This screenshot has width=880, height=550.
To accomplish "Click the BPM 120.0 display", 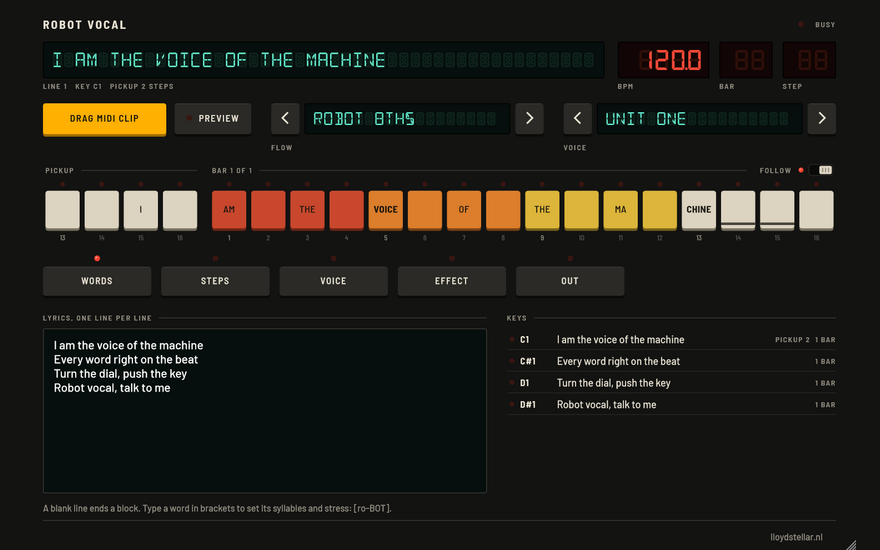I will 663,60.
